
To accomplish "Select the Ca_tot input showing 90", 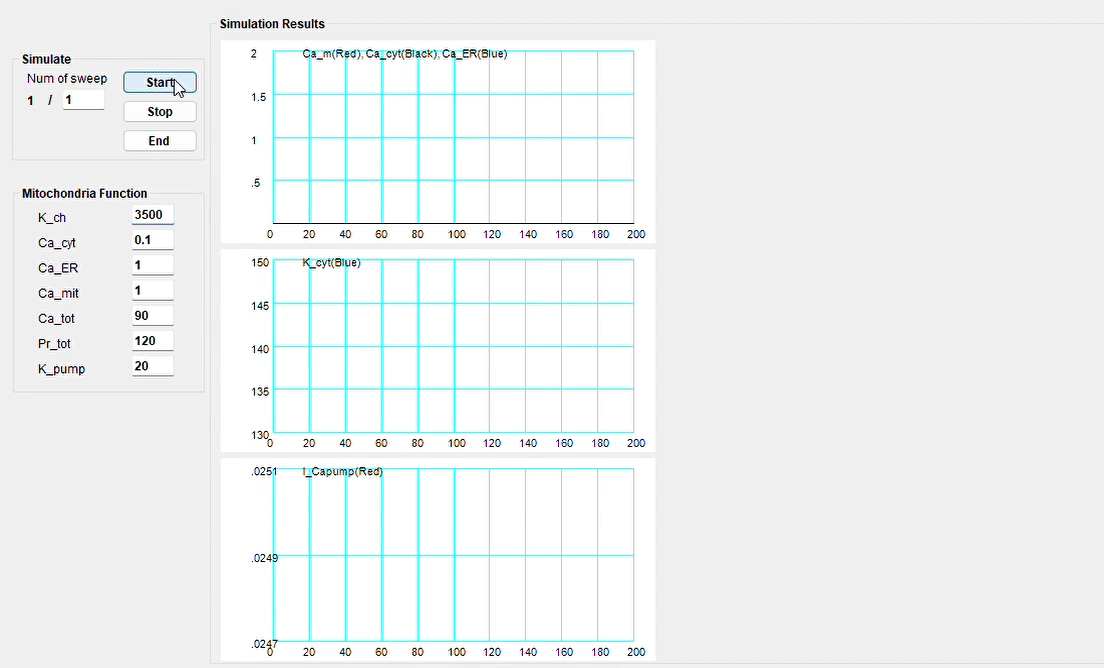I will point(152,316).
